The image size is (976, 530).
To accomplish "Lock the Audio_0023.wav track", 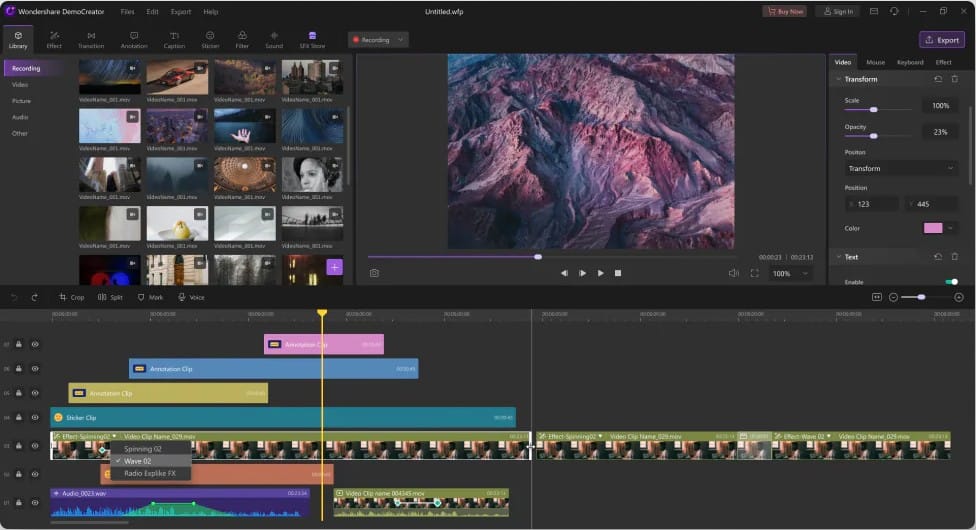I will pyautogui.click(x=19, y=502).
